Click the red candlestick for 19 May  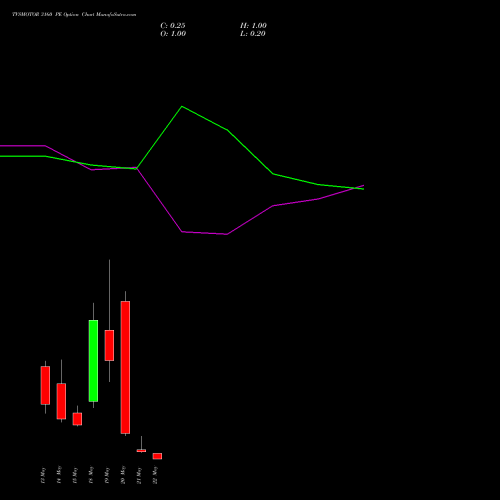pos(109,345)
